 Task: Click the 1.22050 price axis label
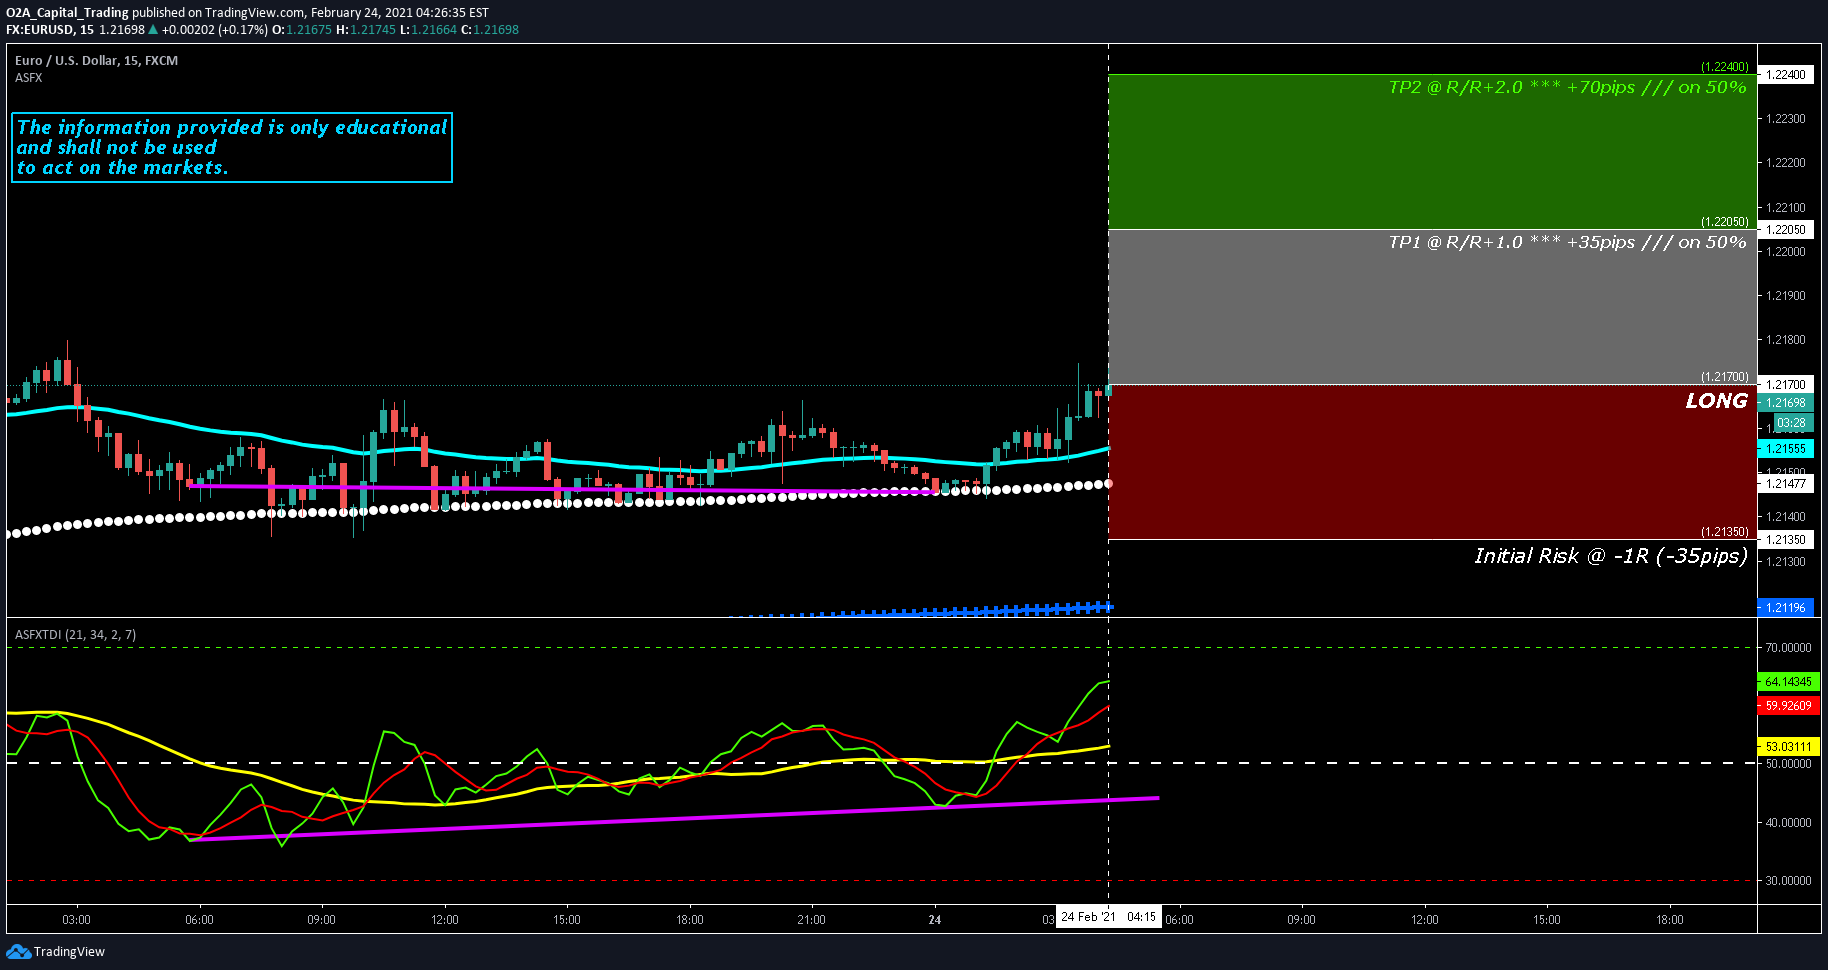pyautogui.click(x=1786, y=230)
